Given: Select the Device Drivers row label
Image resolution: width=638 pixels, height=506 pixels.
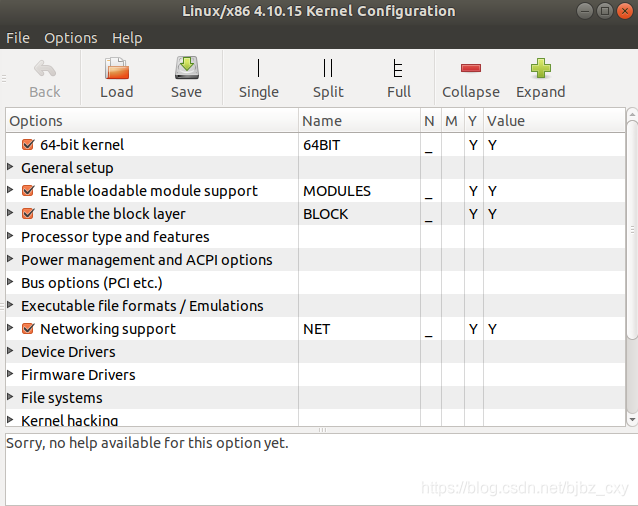Looking at the screenshot, I should point(68,352).
